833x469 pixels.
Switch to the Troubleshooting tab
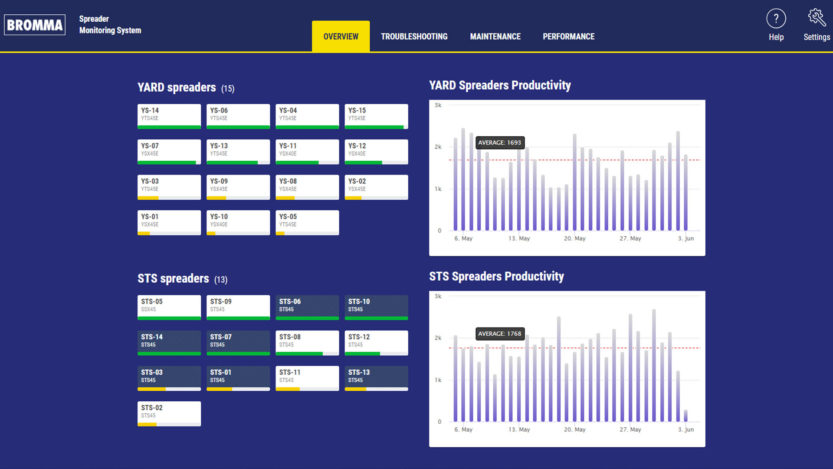(414, 37)
